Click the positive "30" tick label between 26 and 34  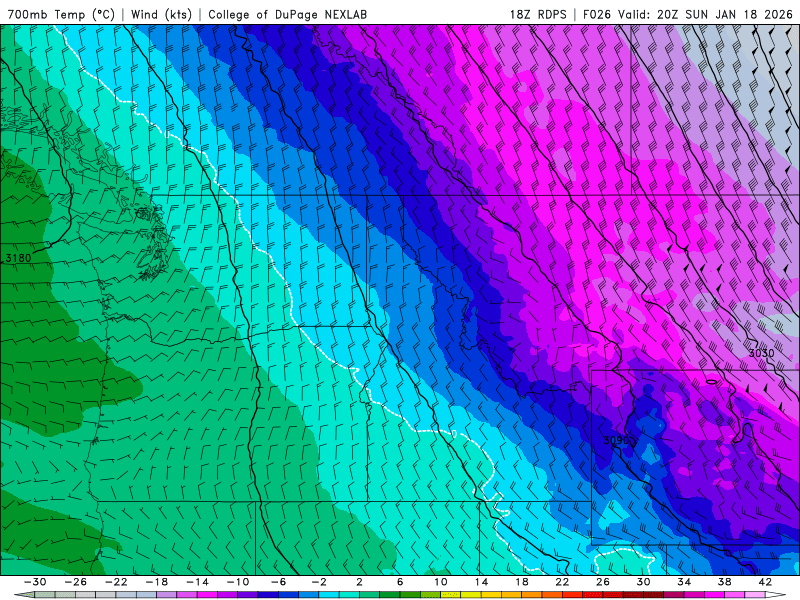click(x=643, y=582)
